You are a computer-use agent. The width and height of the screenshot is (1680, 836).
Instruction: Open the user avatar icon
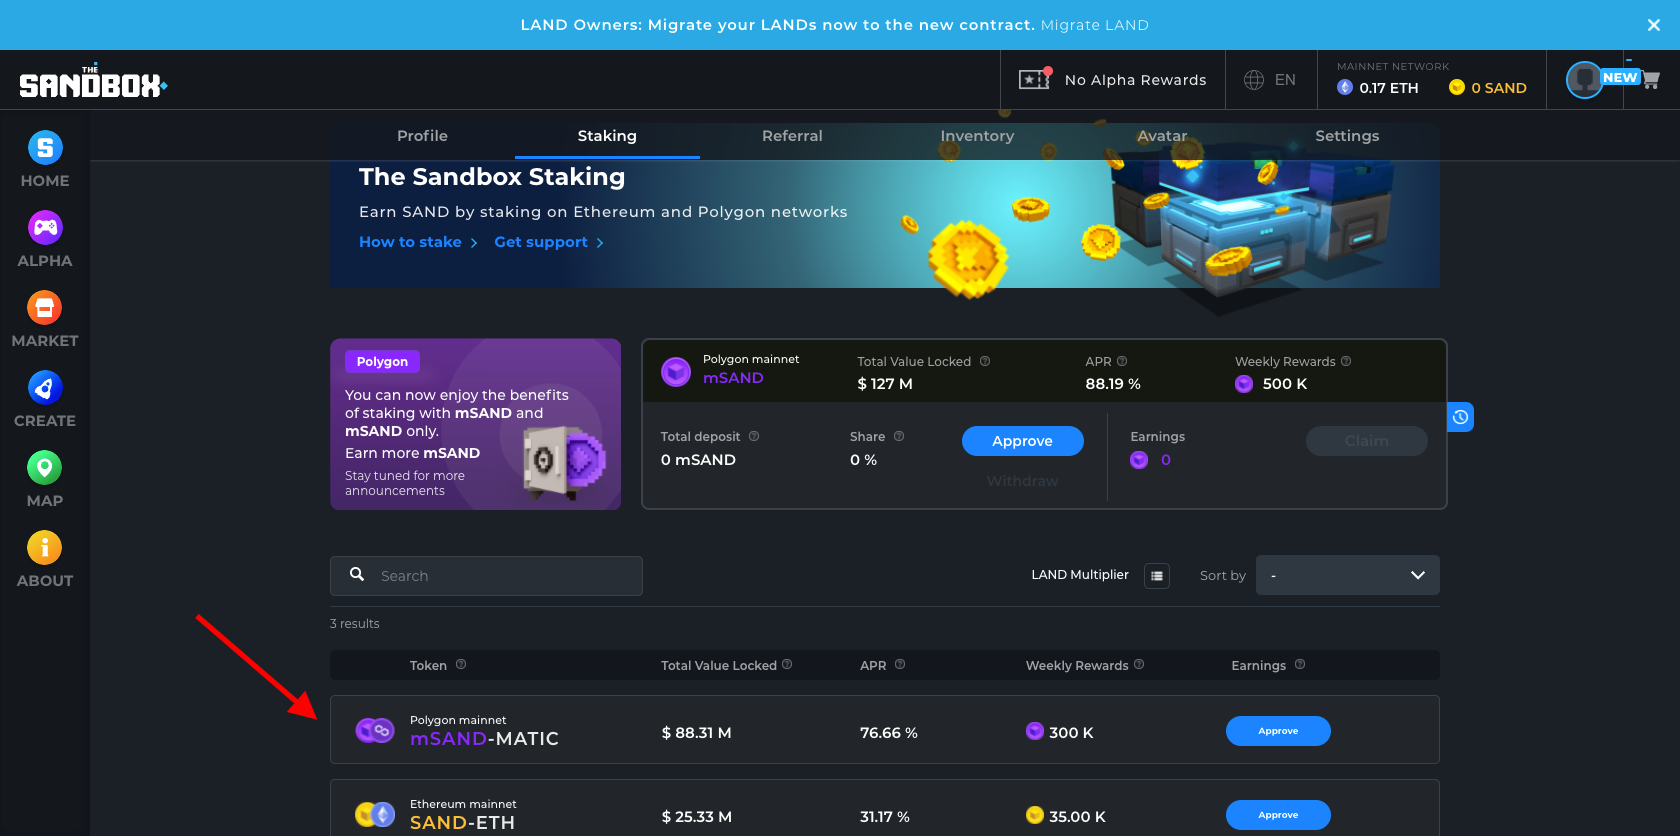[x=1584, y=80]
